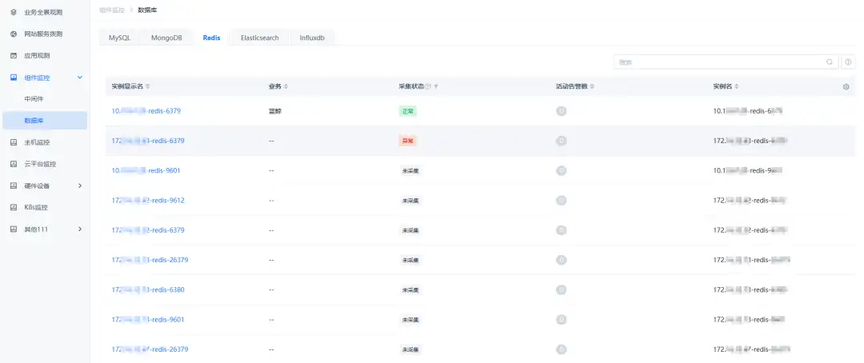This screenshot has width=864, height=363.
Task: Open the instance link ending in redis-9612
Action: point(148,201)
